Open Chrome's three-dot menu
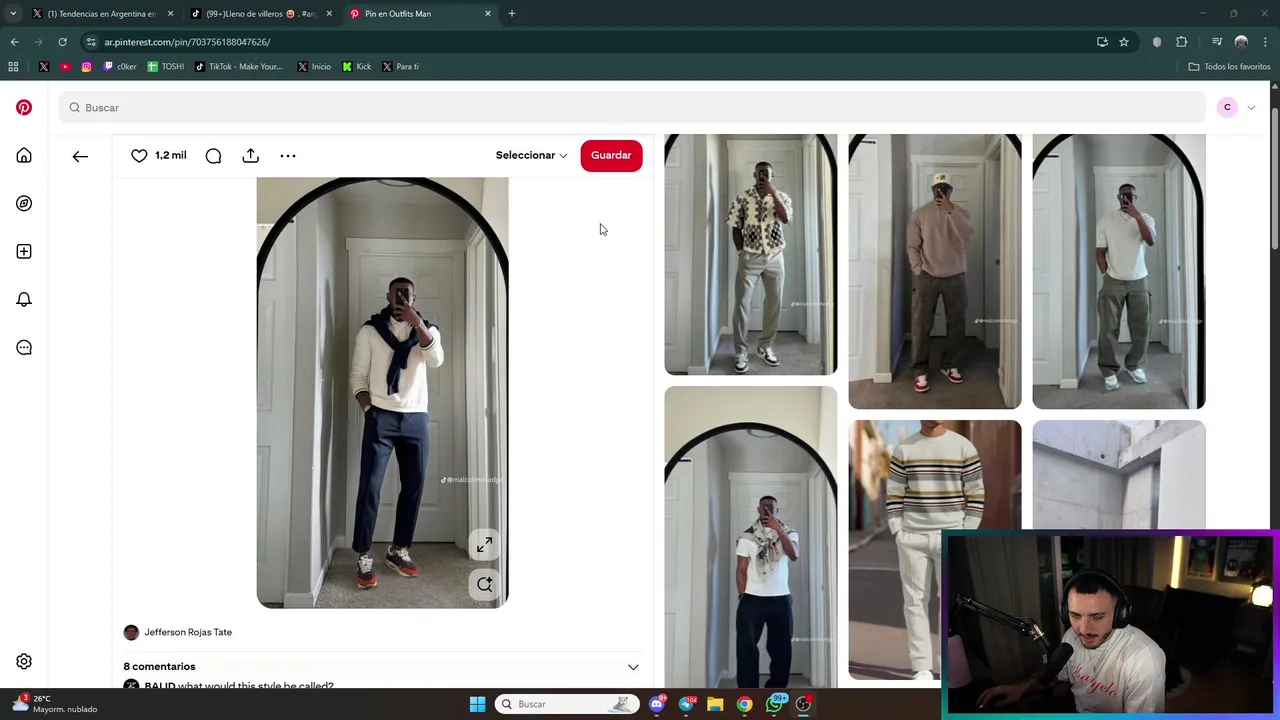The height and width of the screenshot is (720, 1280). (1265, 42)
